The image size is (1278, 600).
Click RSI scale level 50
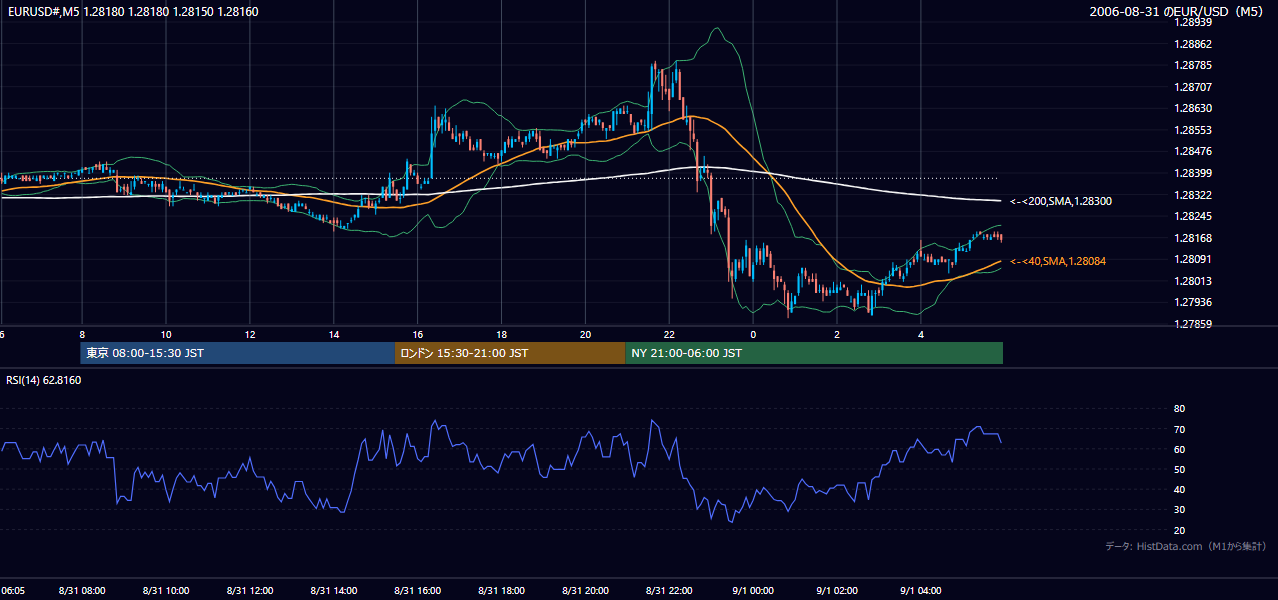[1179, 469]
